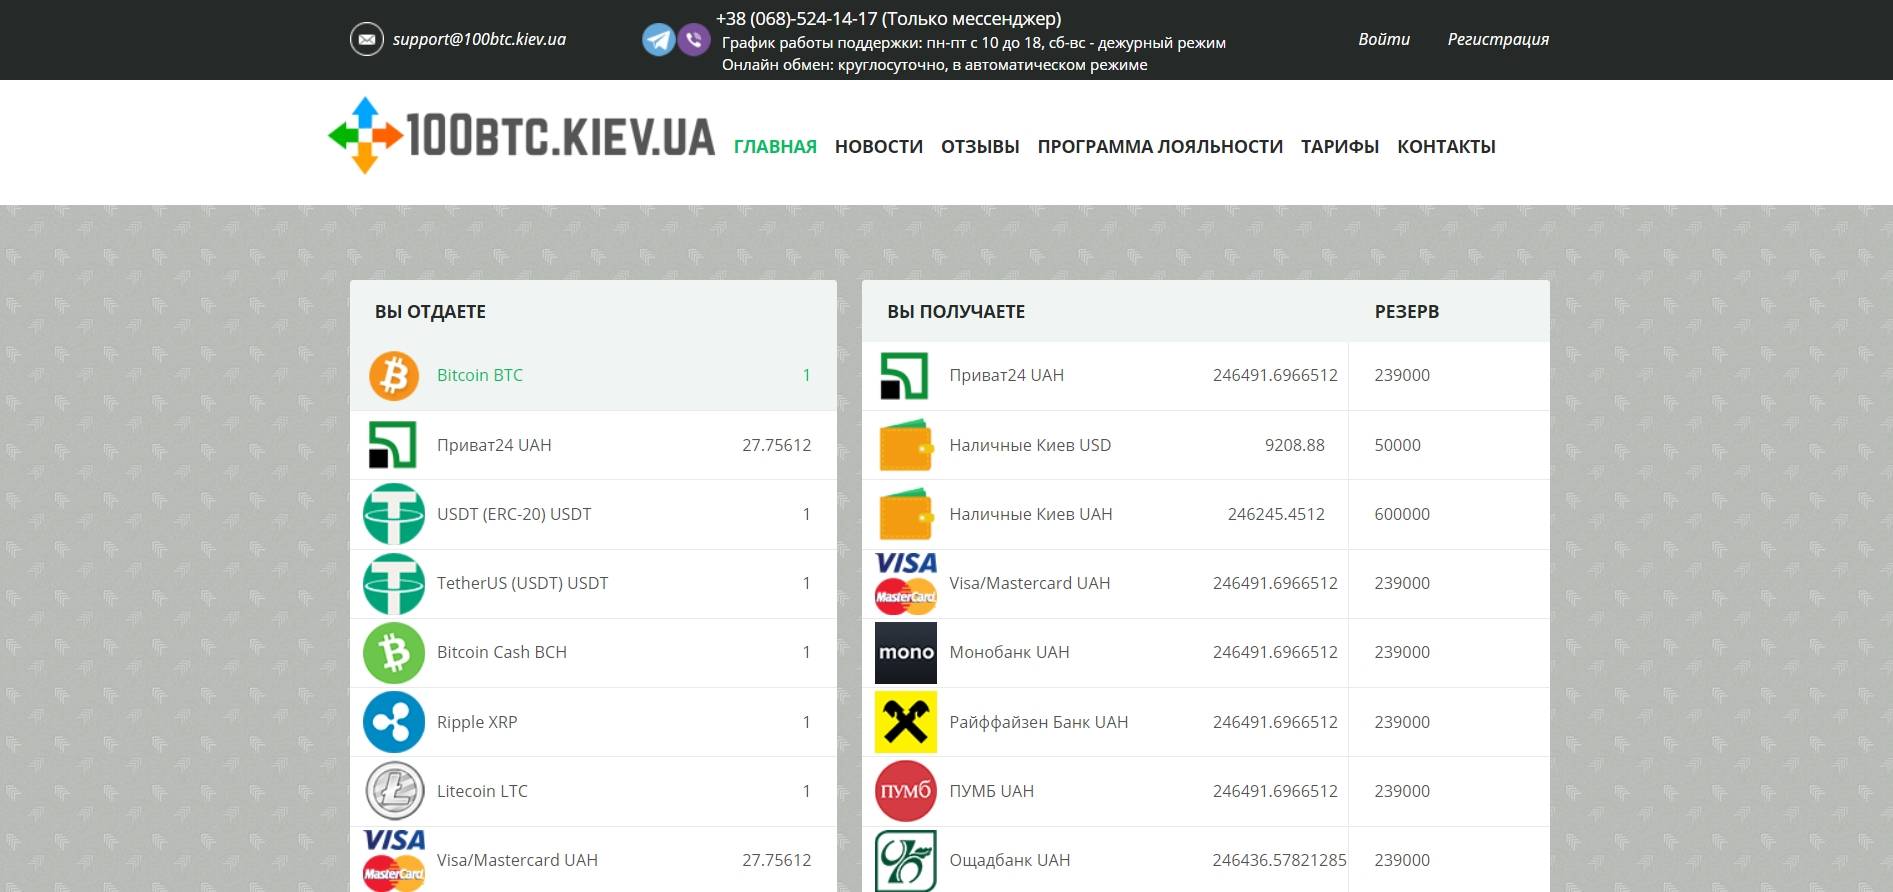Click the email envelope icon
Image resolution: width=1893 pixels, height=892 pixels.
point(367,39)
